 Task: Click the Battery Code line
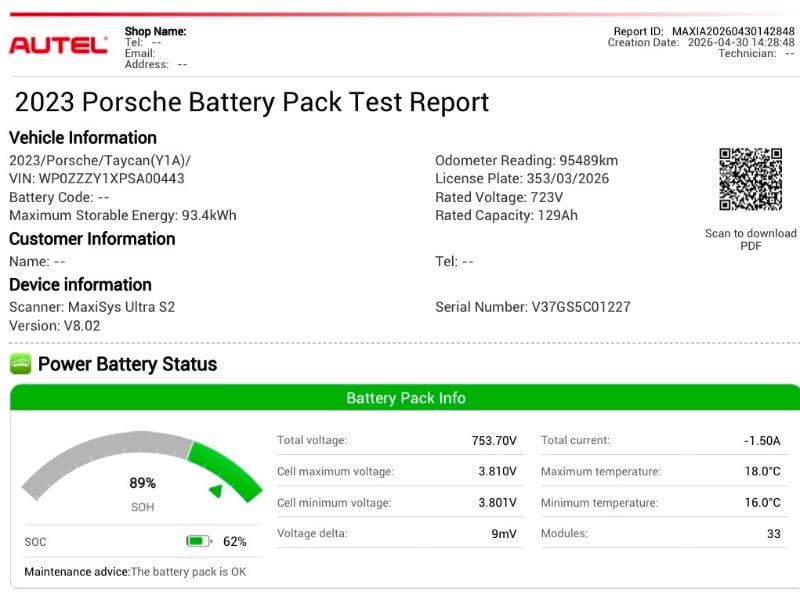(59, 197)
